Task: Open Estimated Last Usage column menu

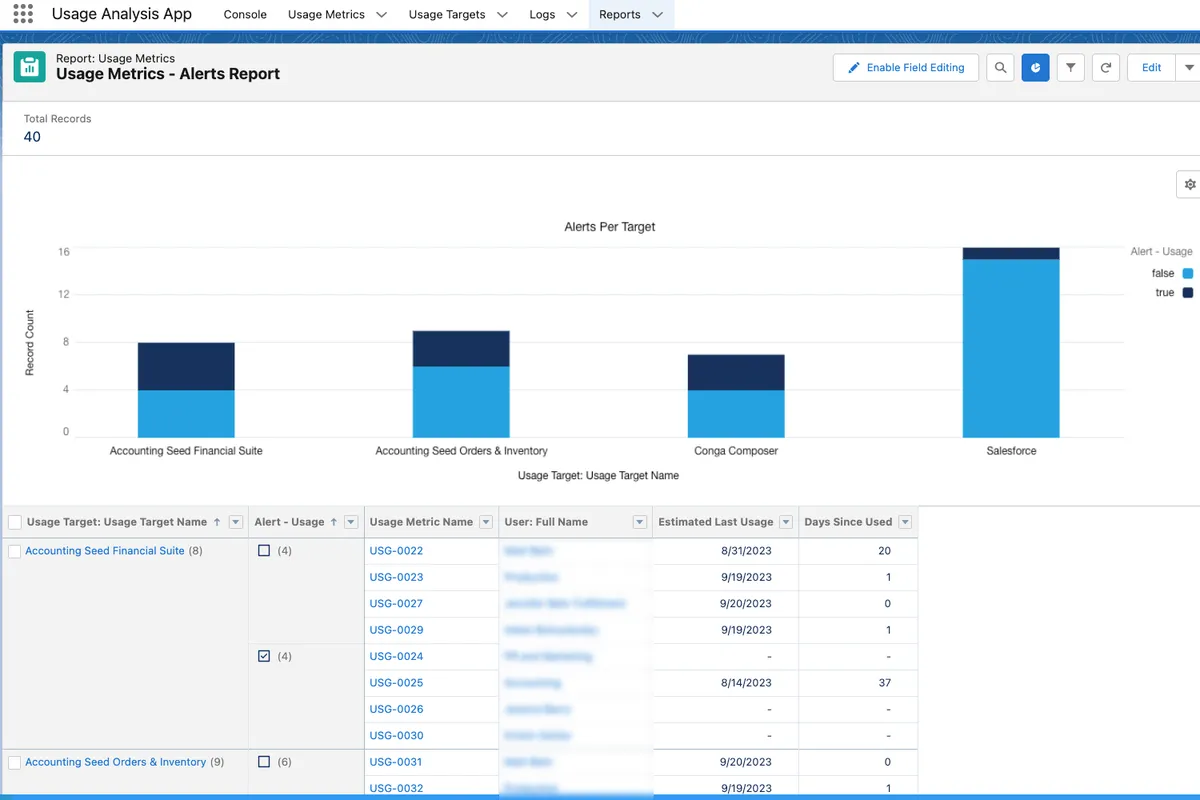Action: pos(786,522)
